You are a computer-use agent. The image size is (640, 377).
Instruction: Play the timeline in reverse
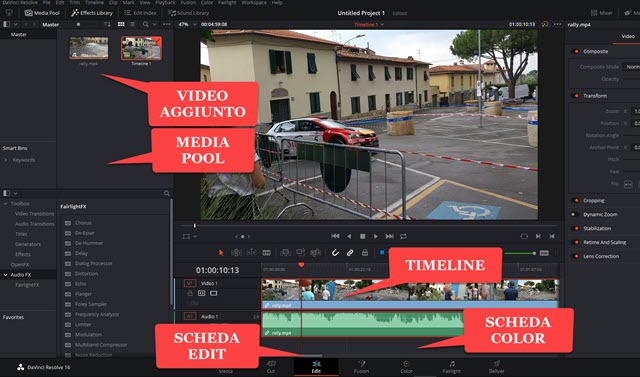coord(349,236)
